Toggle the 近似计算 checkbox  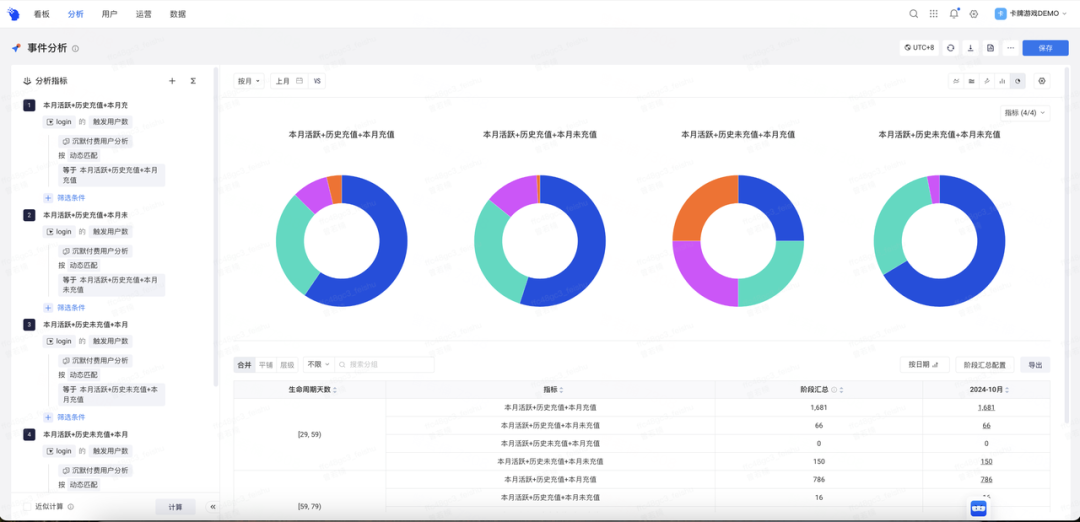[27, 507]
